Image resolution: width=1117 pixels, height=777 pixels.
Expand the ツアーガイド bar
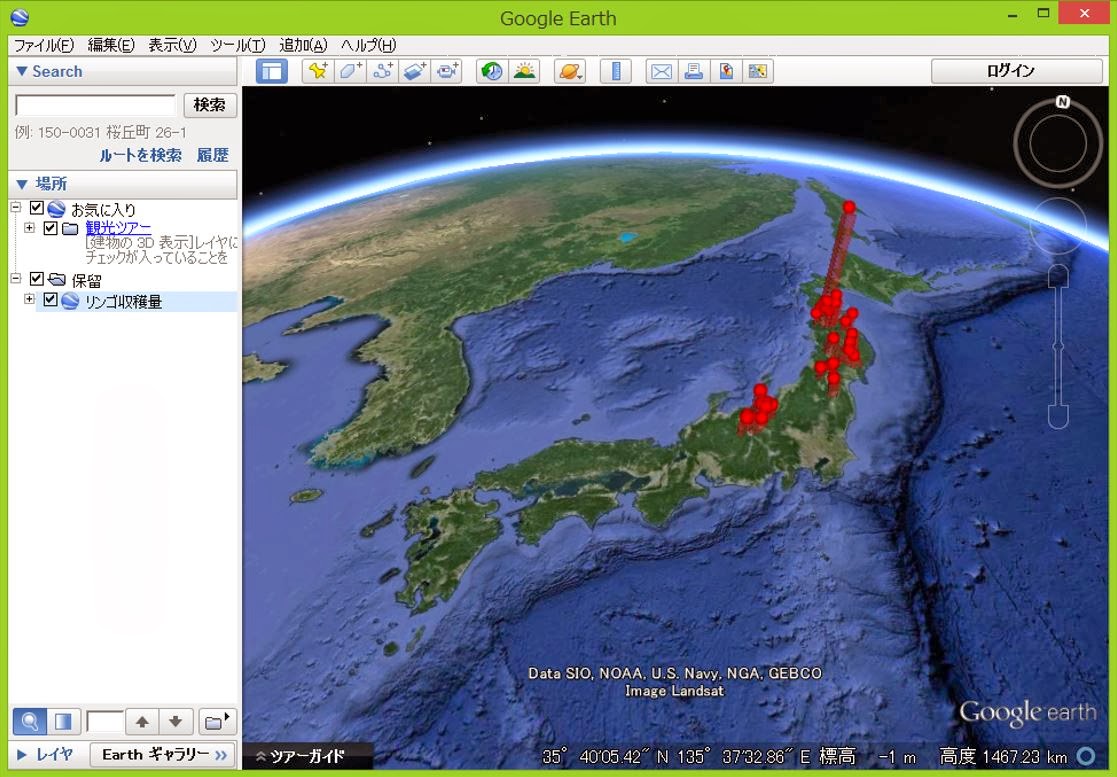(307, 756)
